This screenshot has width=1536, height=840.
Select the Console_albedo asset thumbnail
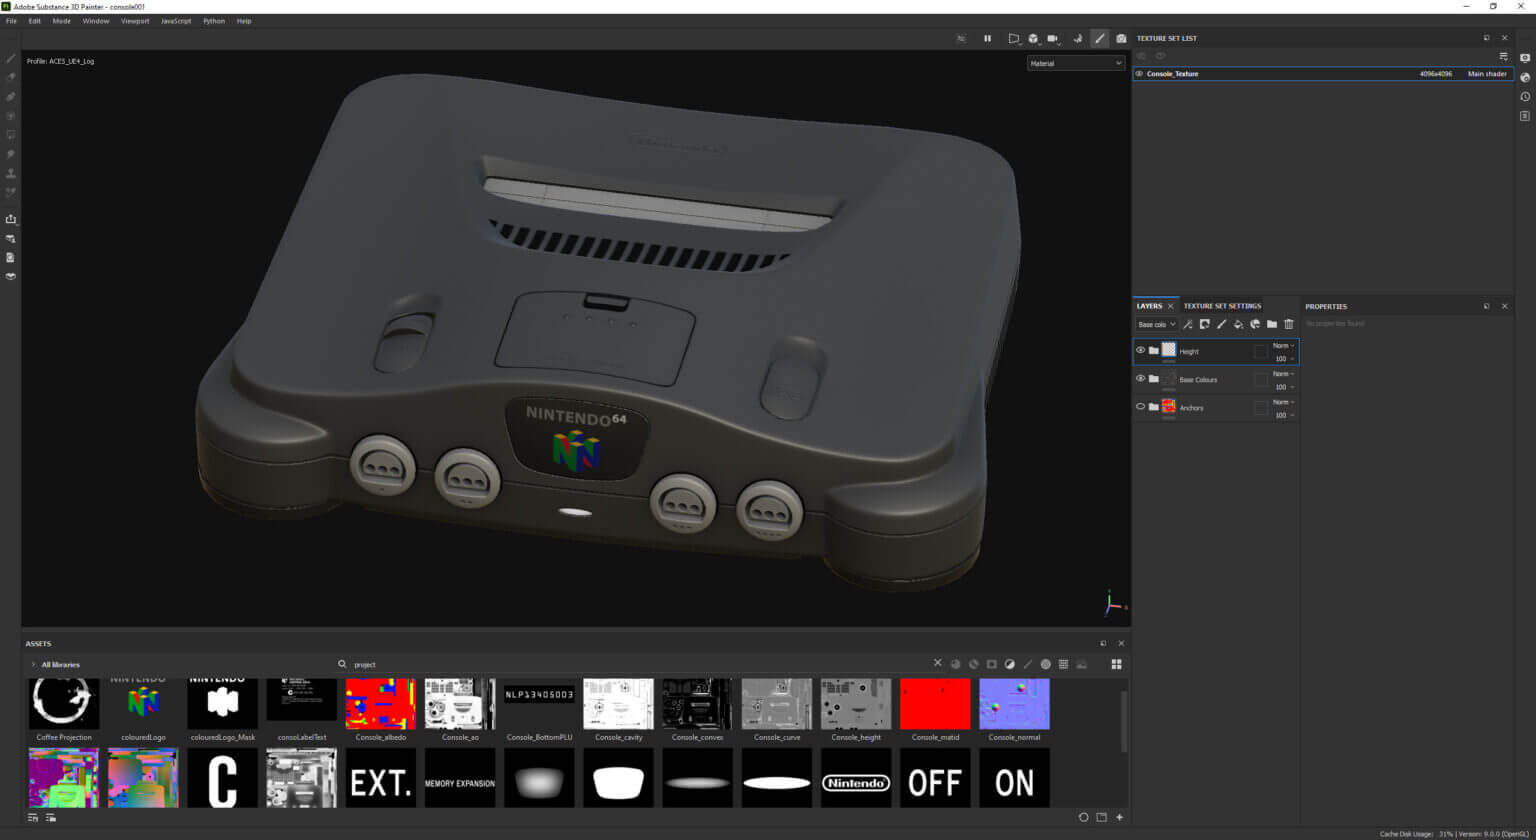coord(381,704)
